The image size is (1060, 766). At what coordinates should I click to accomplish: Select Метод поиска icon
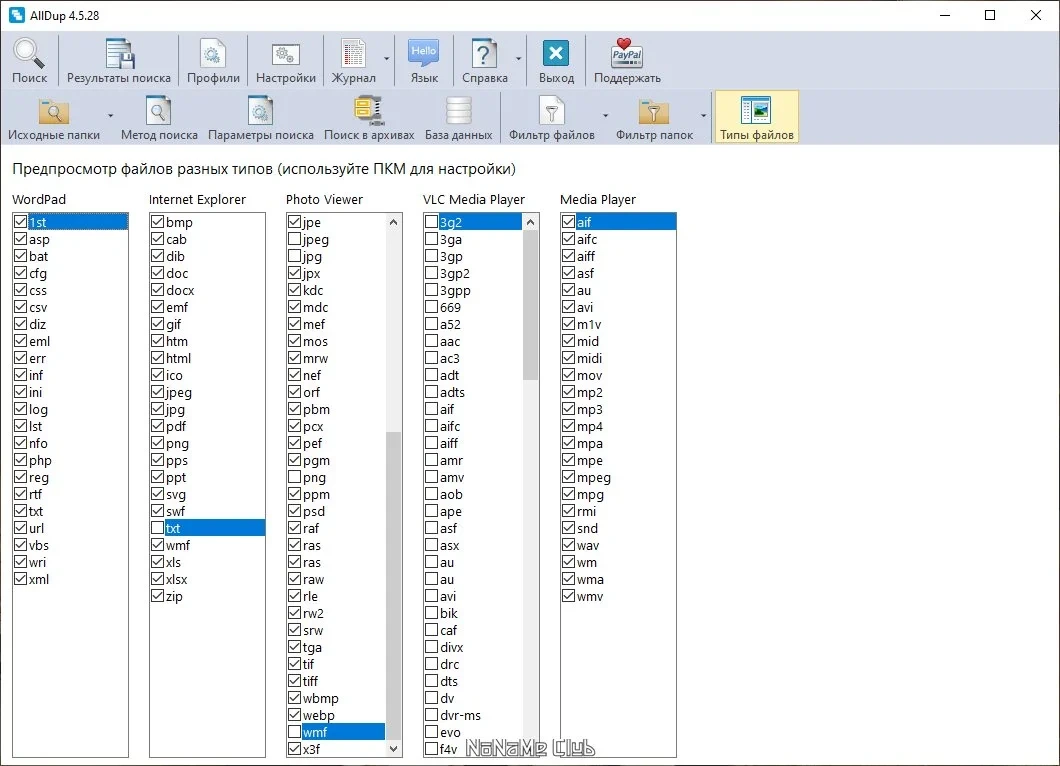coord(159,118)
